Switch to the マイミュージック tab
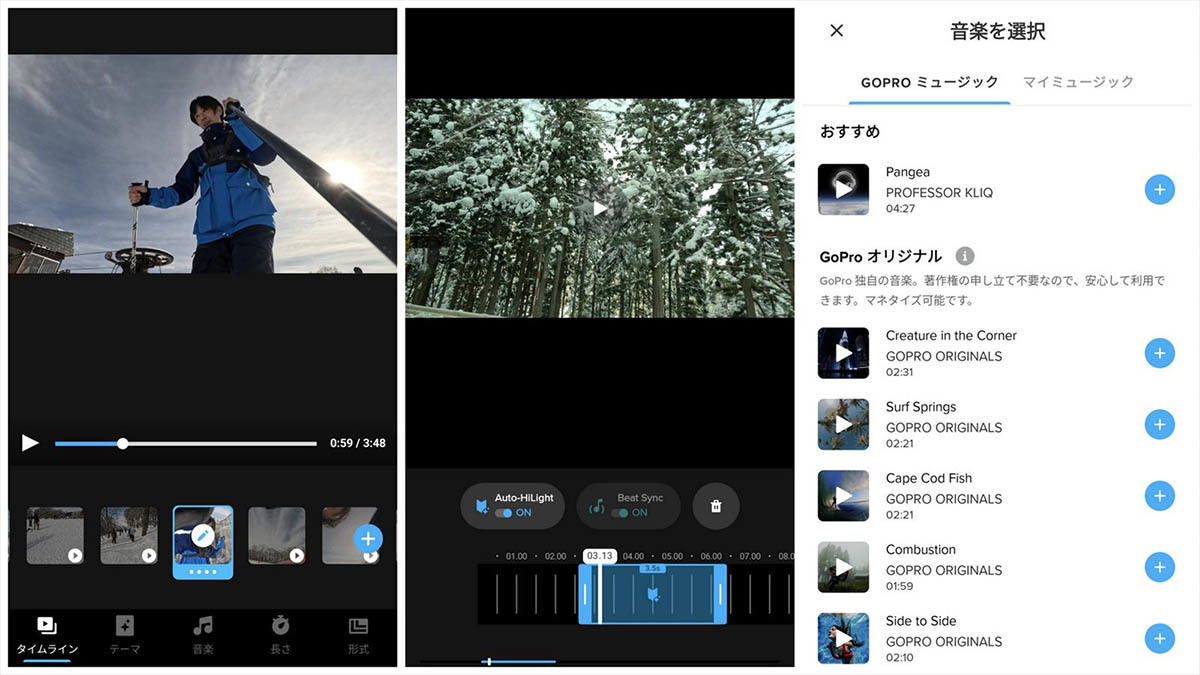This screenshot has height=675, width=1200. pos(1079,82)
